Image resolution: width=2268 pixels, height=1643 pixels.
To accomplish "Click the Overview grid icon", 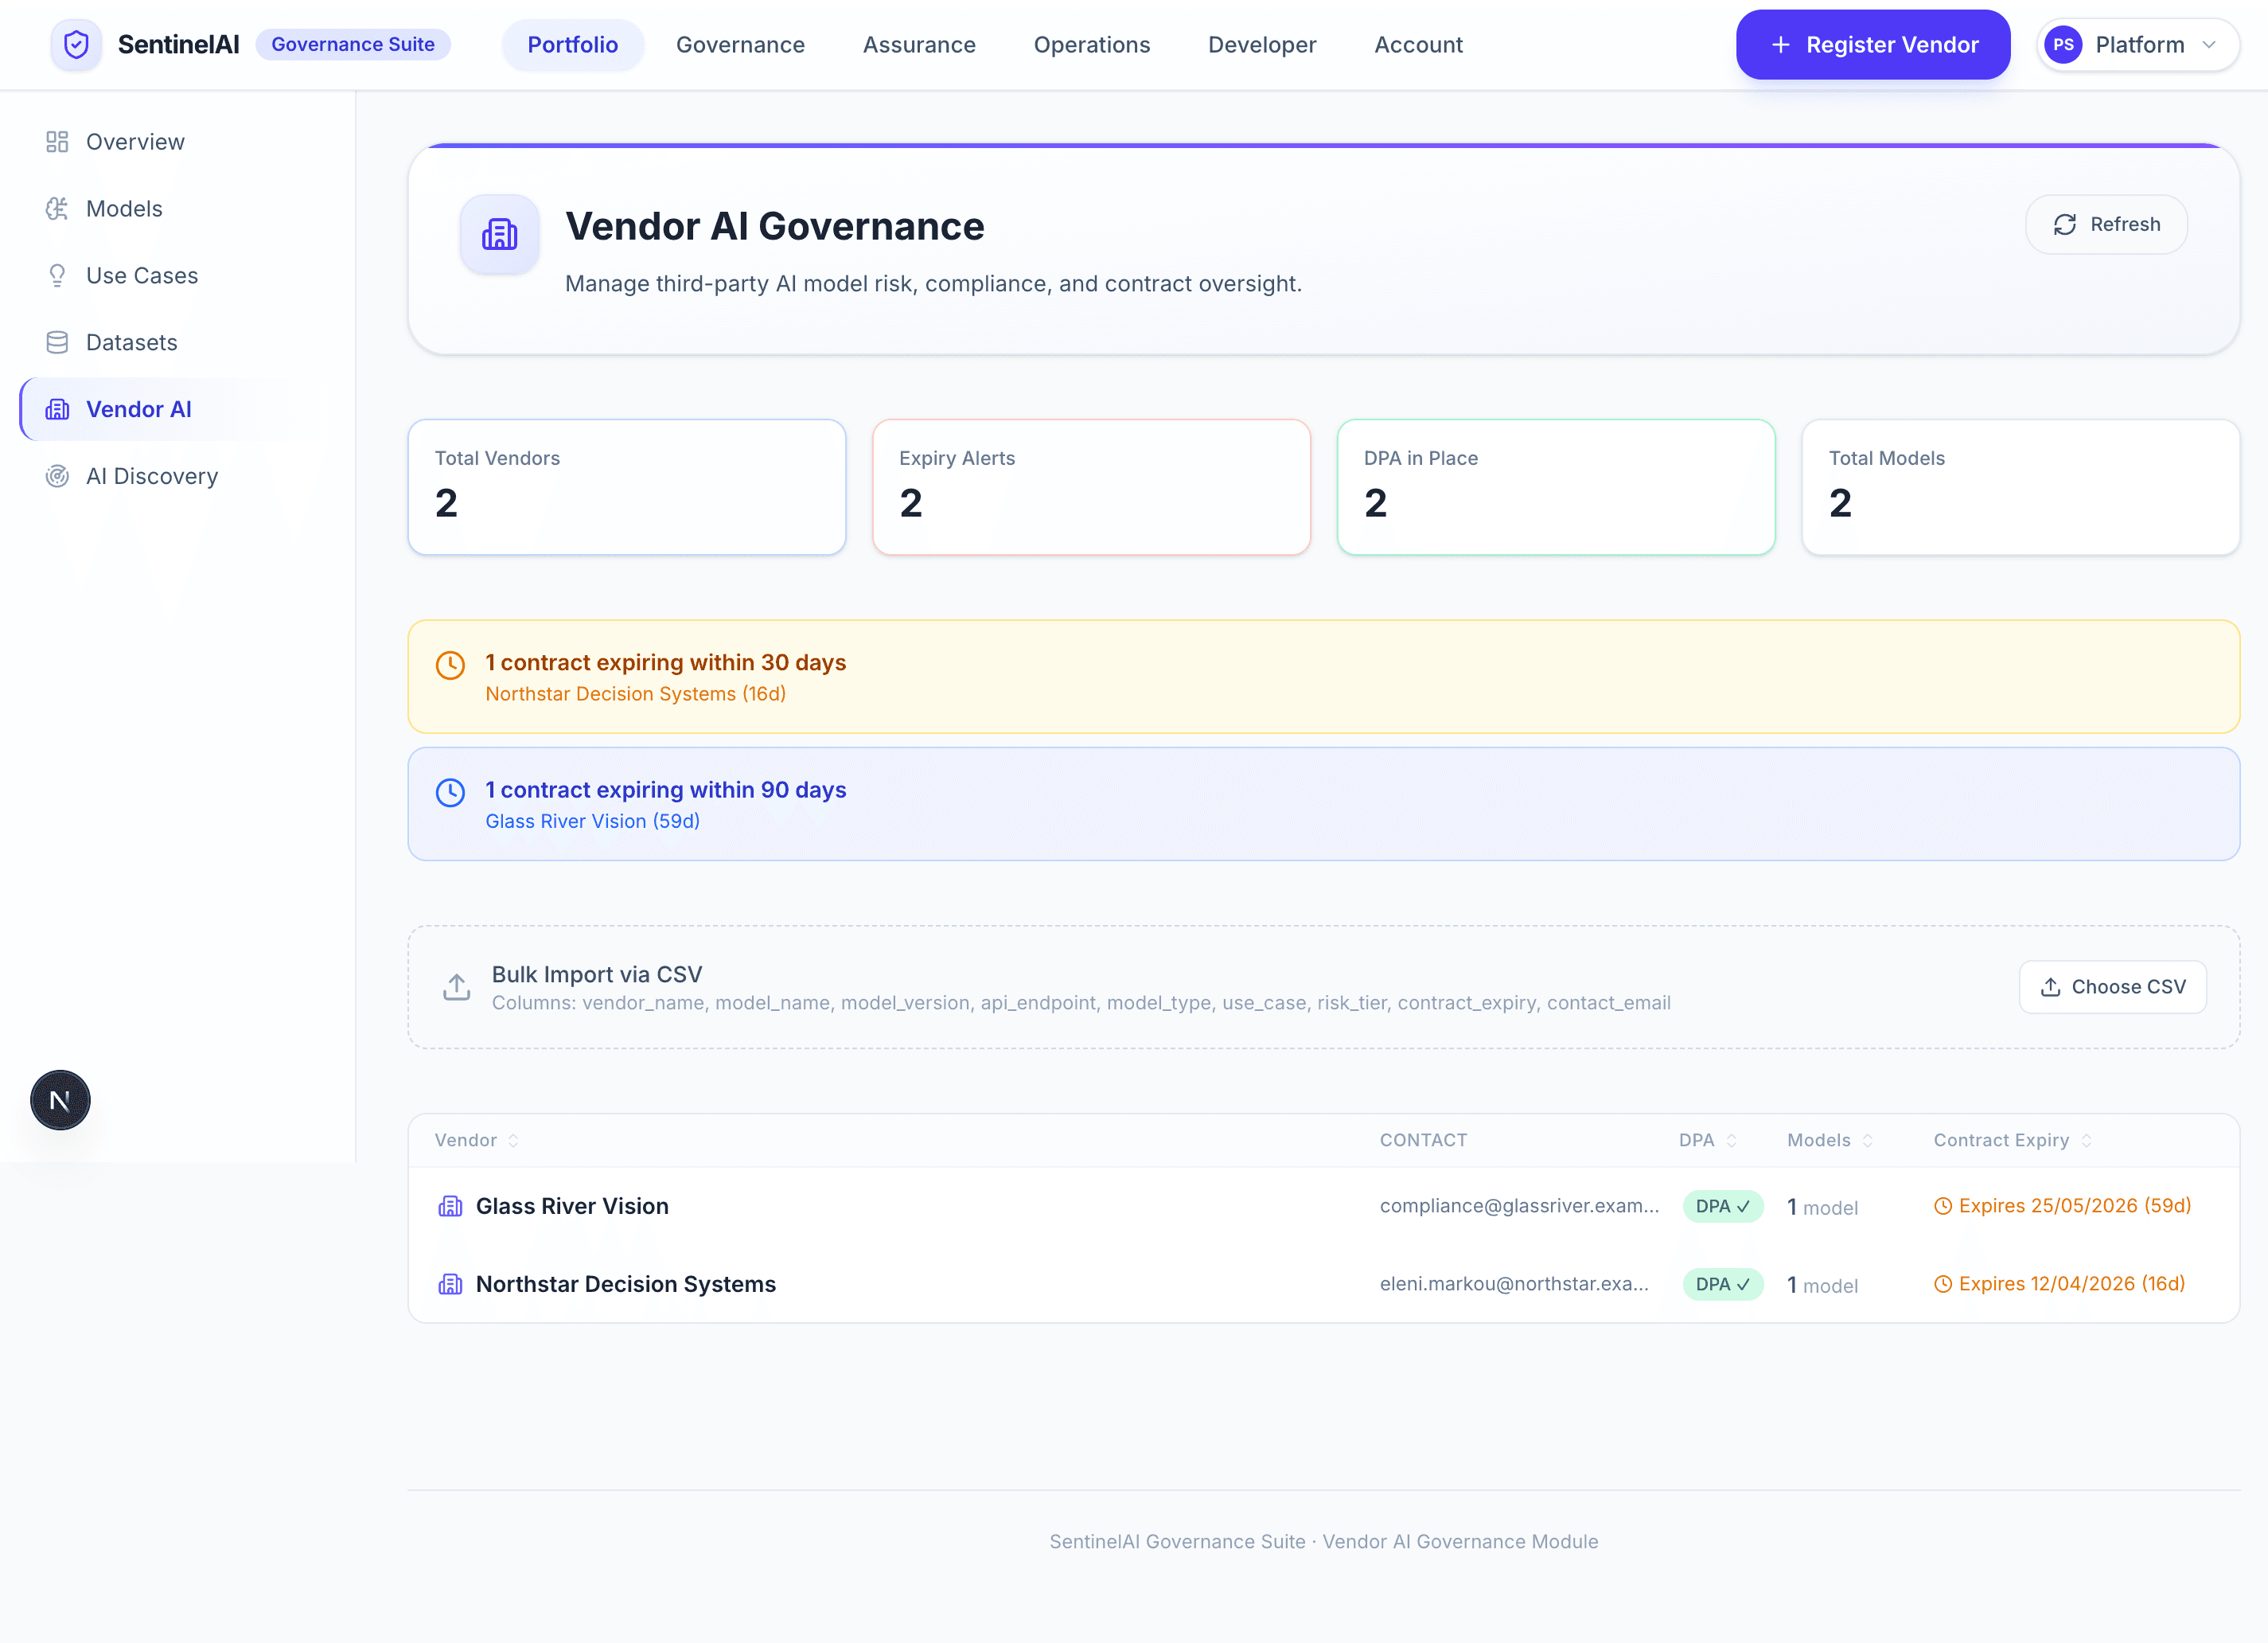I will pos(57,141).
